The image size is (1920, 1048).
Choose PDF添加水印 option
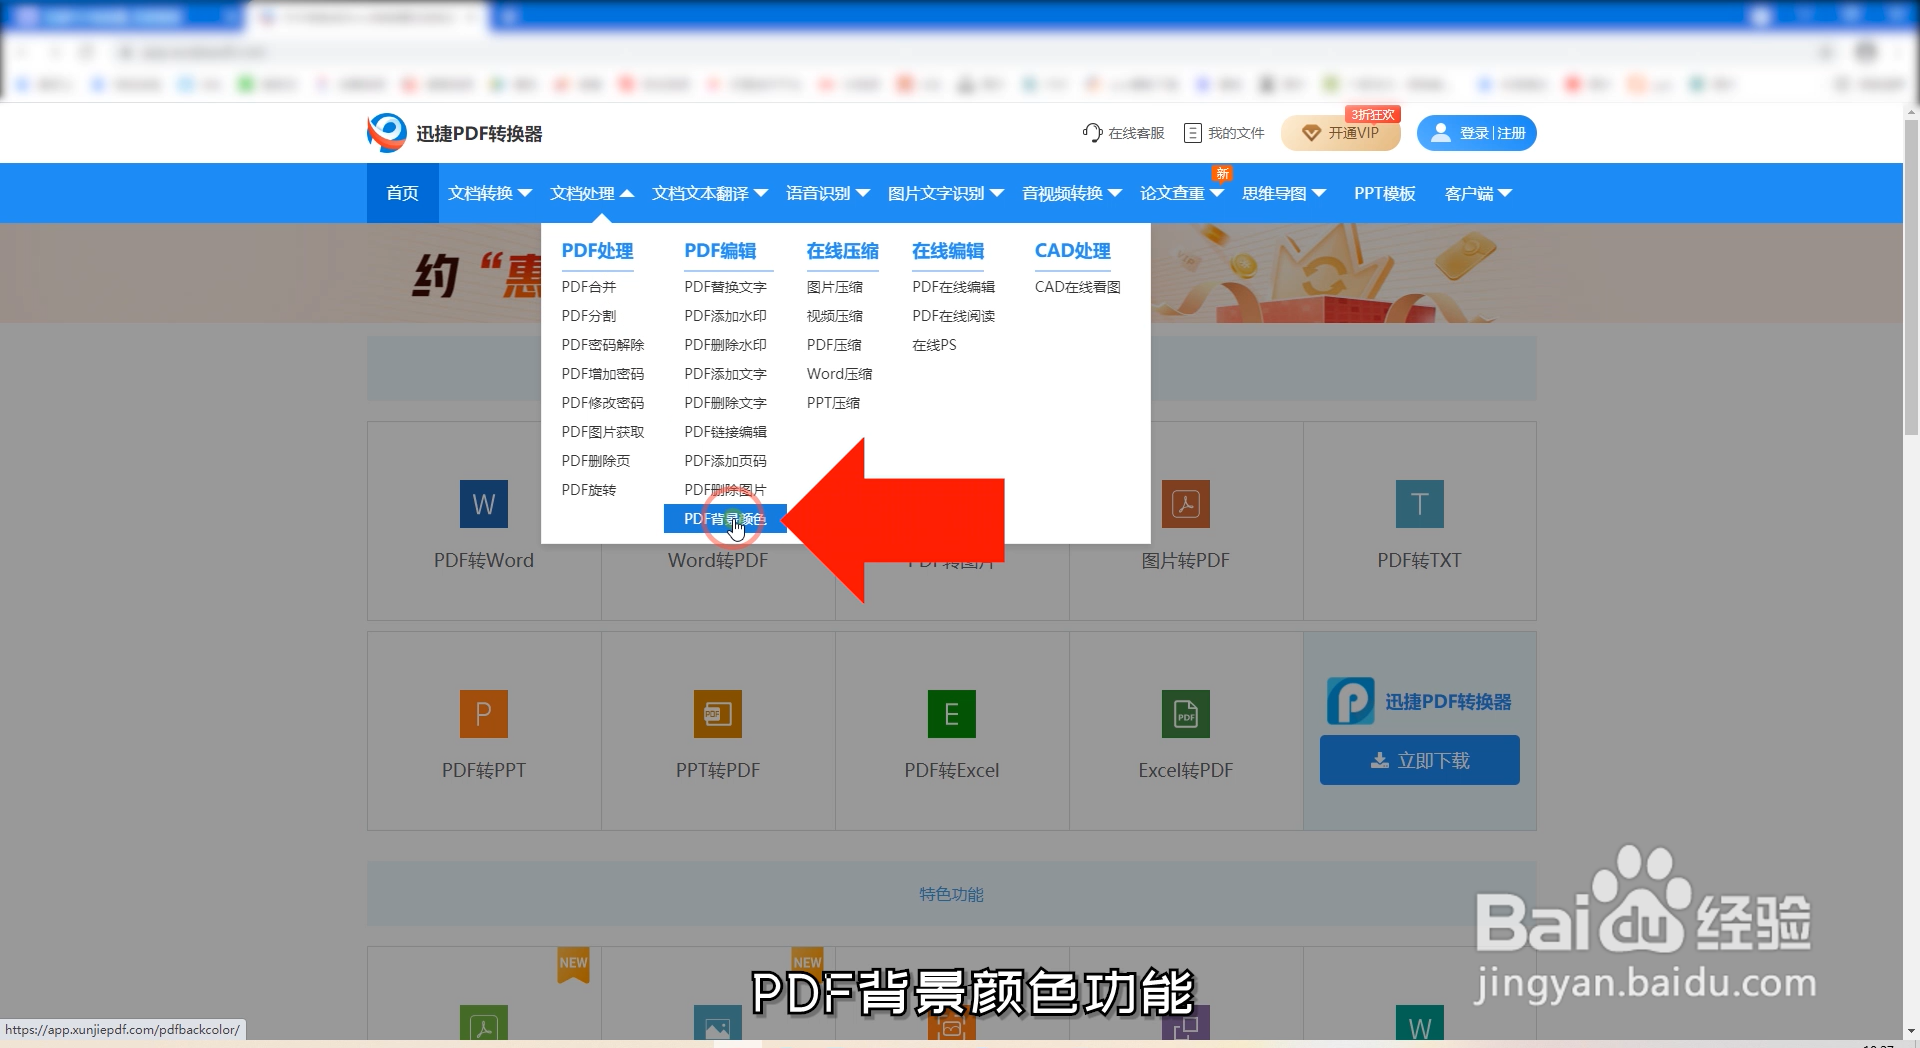(x=726, y=316)
